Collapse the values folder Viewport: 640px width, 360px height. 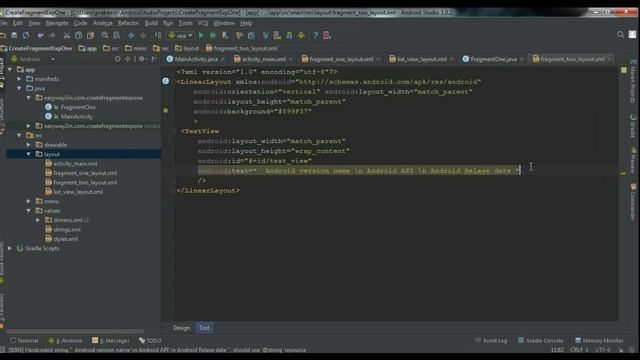[x=29, y=211]
